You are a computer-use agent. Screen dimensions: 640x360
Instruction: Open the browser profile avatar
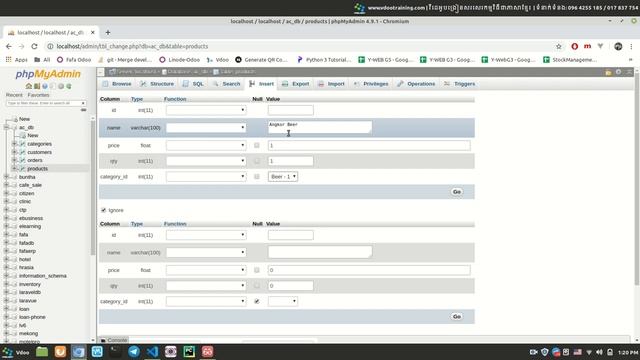pos(618,47)
